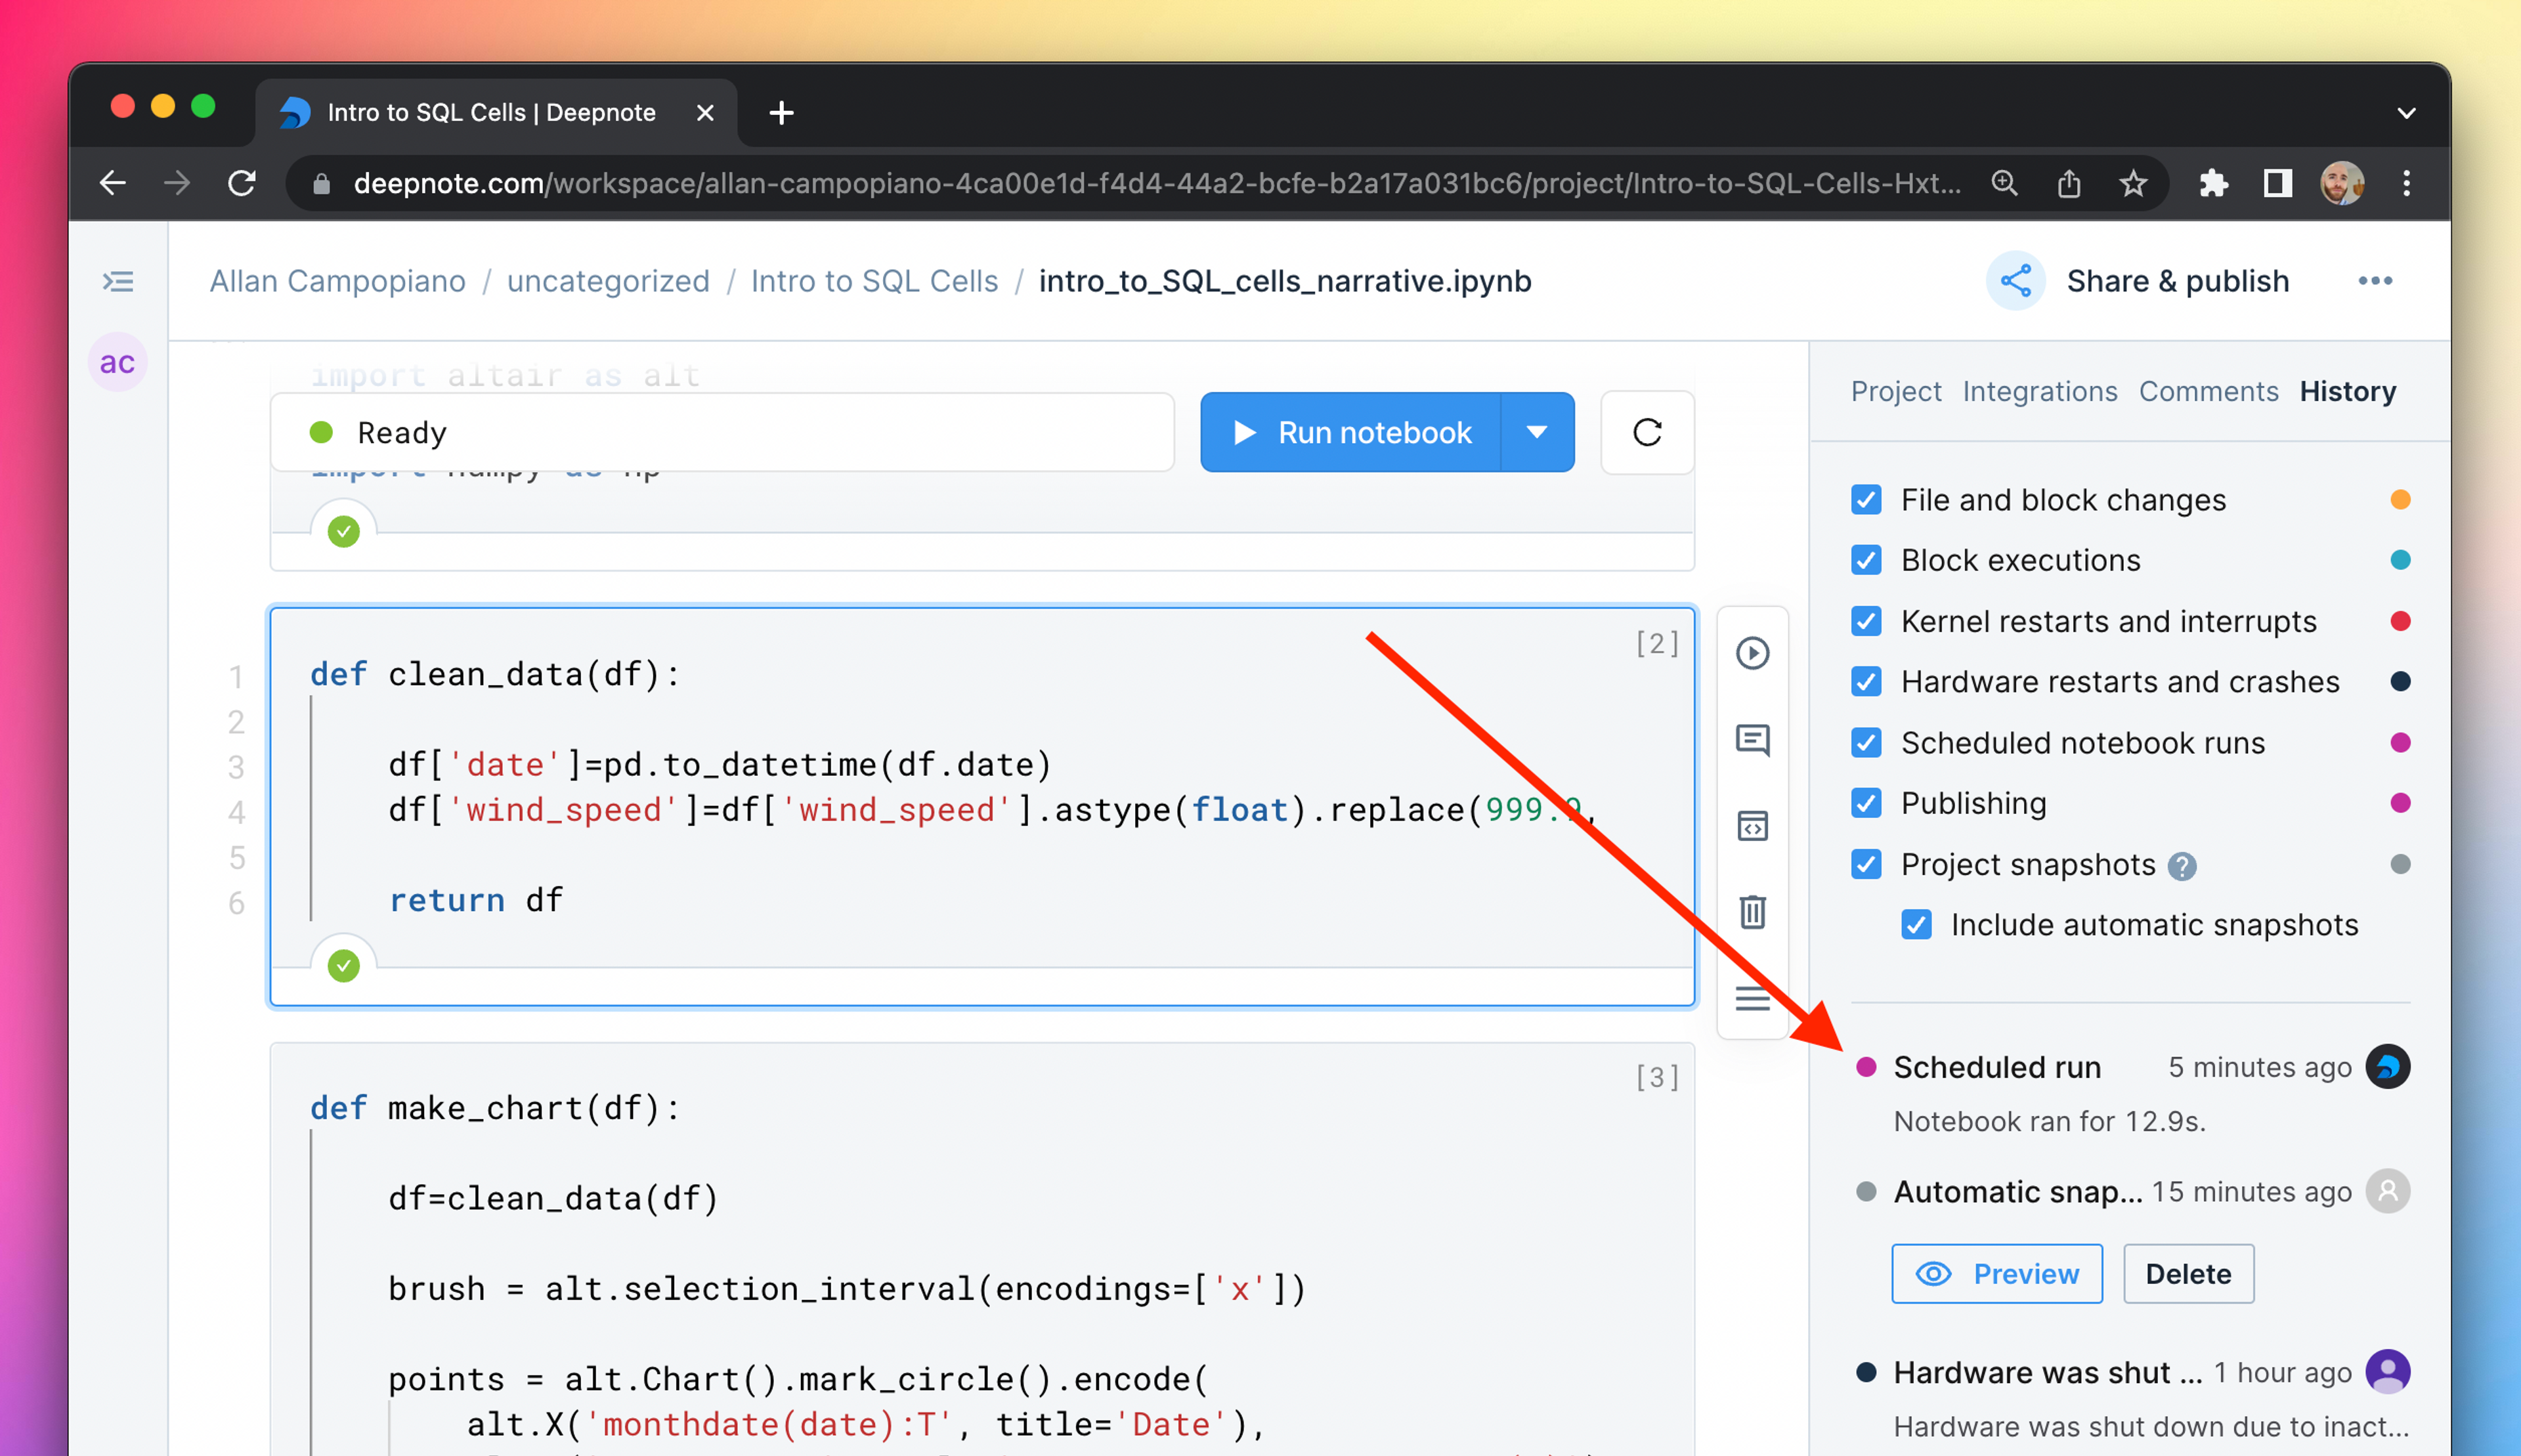Screen dimensions: 2521x1456
Task: Click the browser address bar URL
Action: click(x=1157, y=184)
